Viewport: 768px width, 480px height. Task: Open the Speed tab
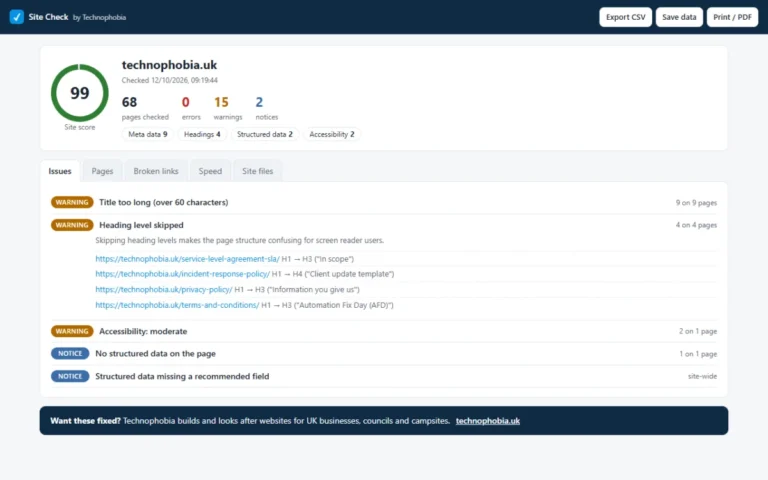(210, 171)
